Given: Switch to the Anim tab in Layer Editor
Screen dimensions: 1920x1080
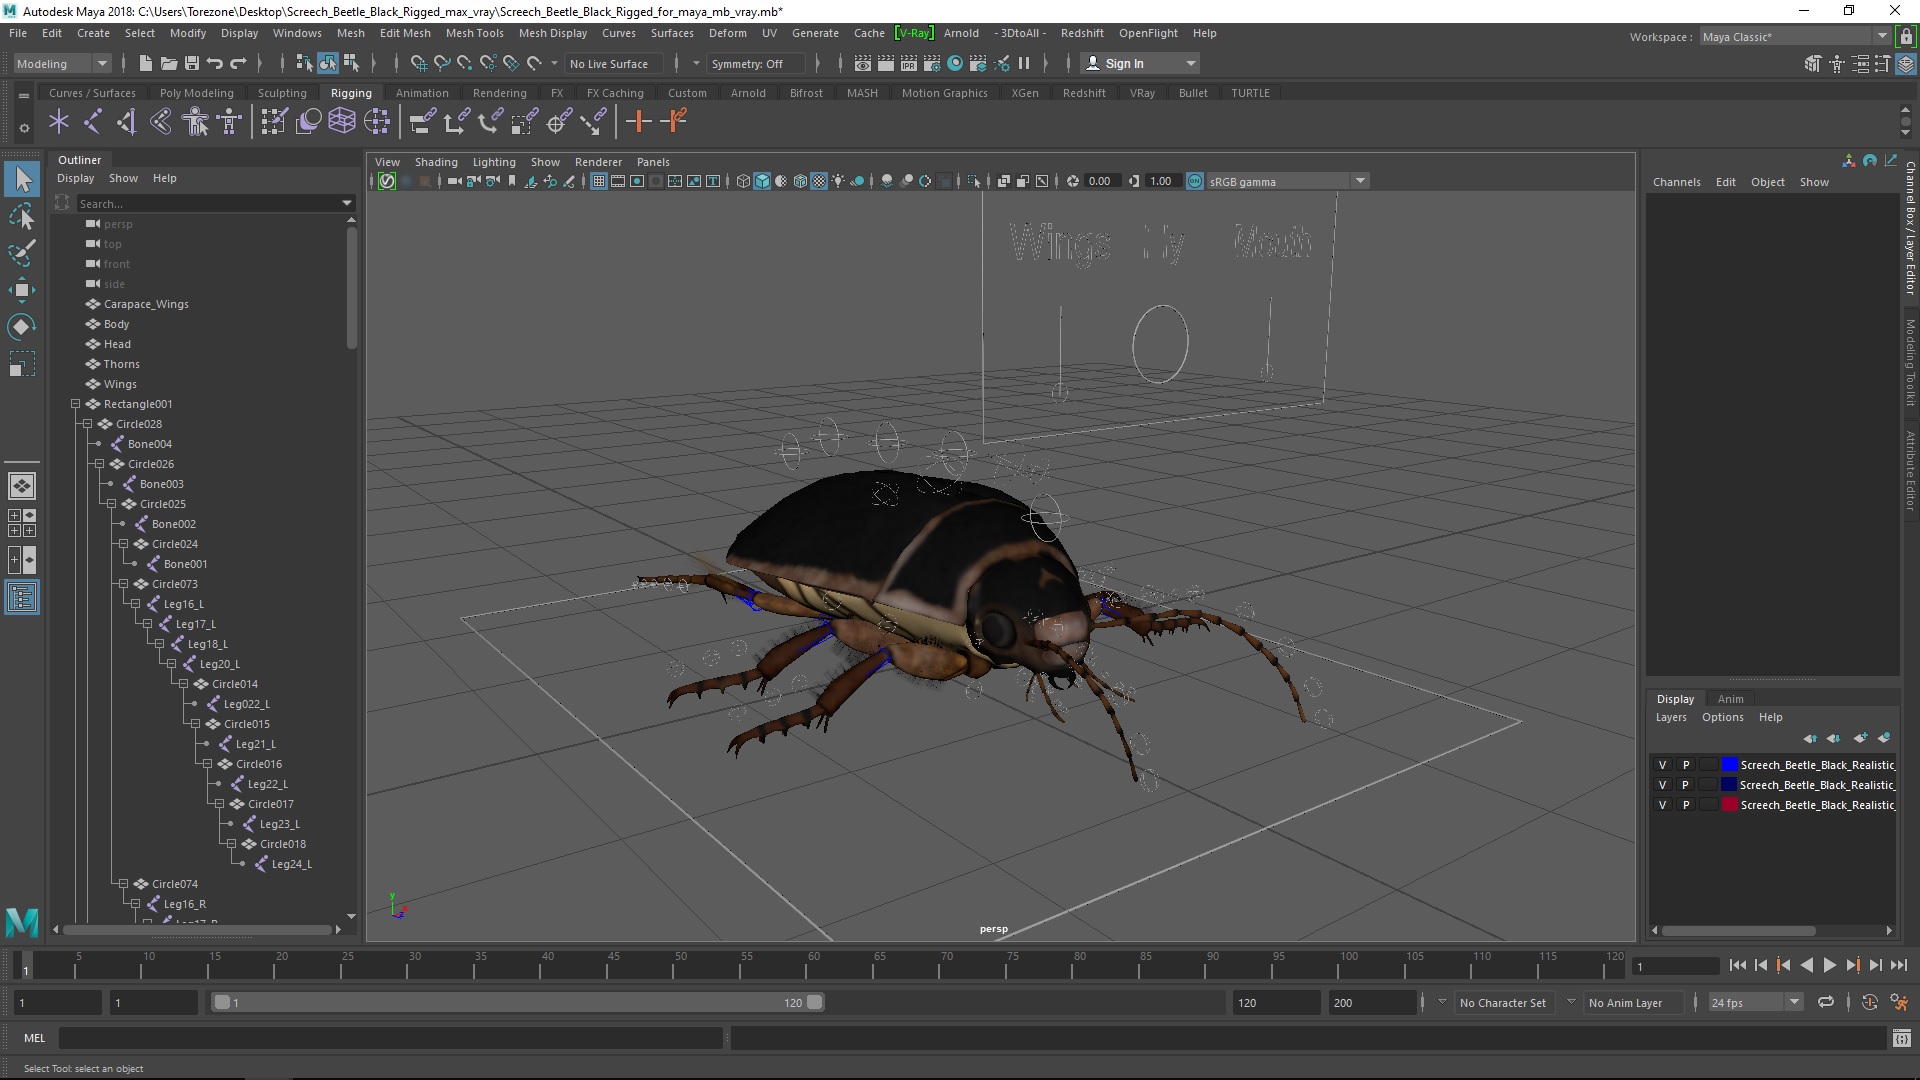Looking at the screenshot, I should coord(1730,699).
